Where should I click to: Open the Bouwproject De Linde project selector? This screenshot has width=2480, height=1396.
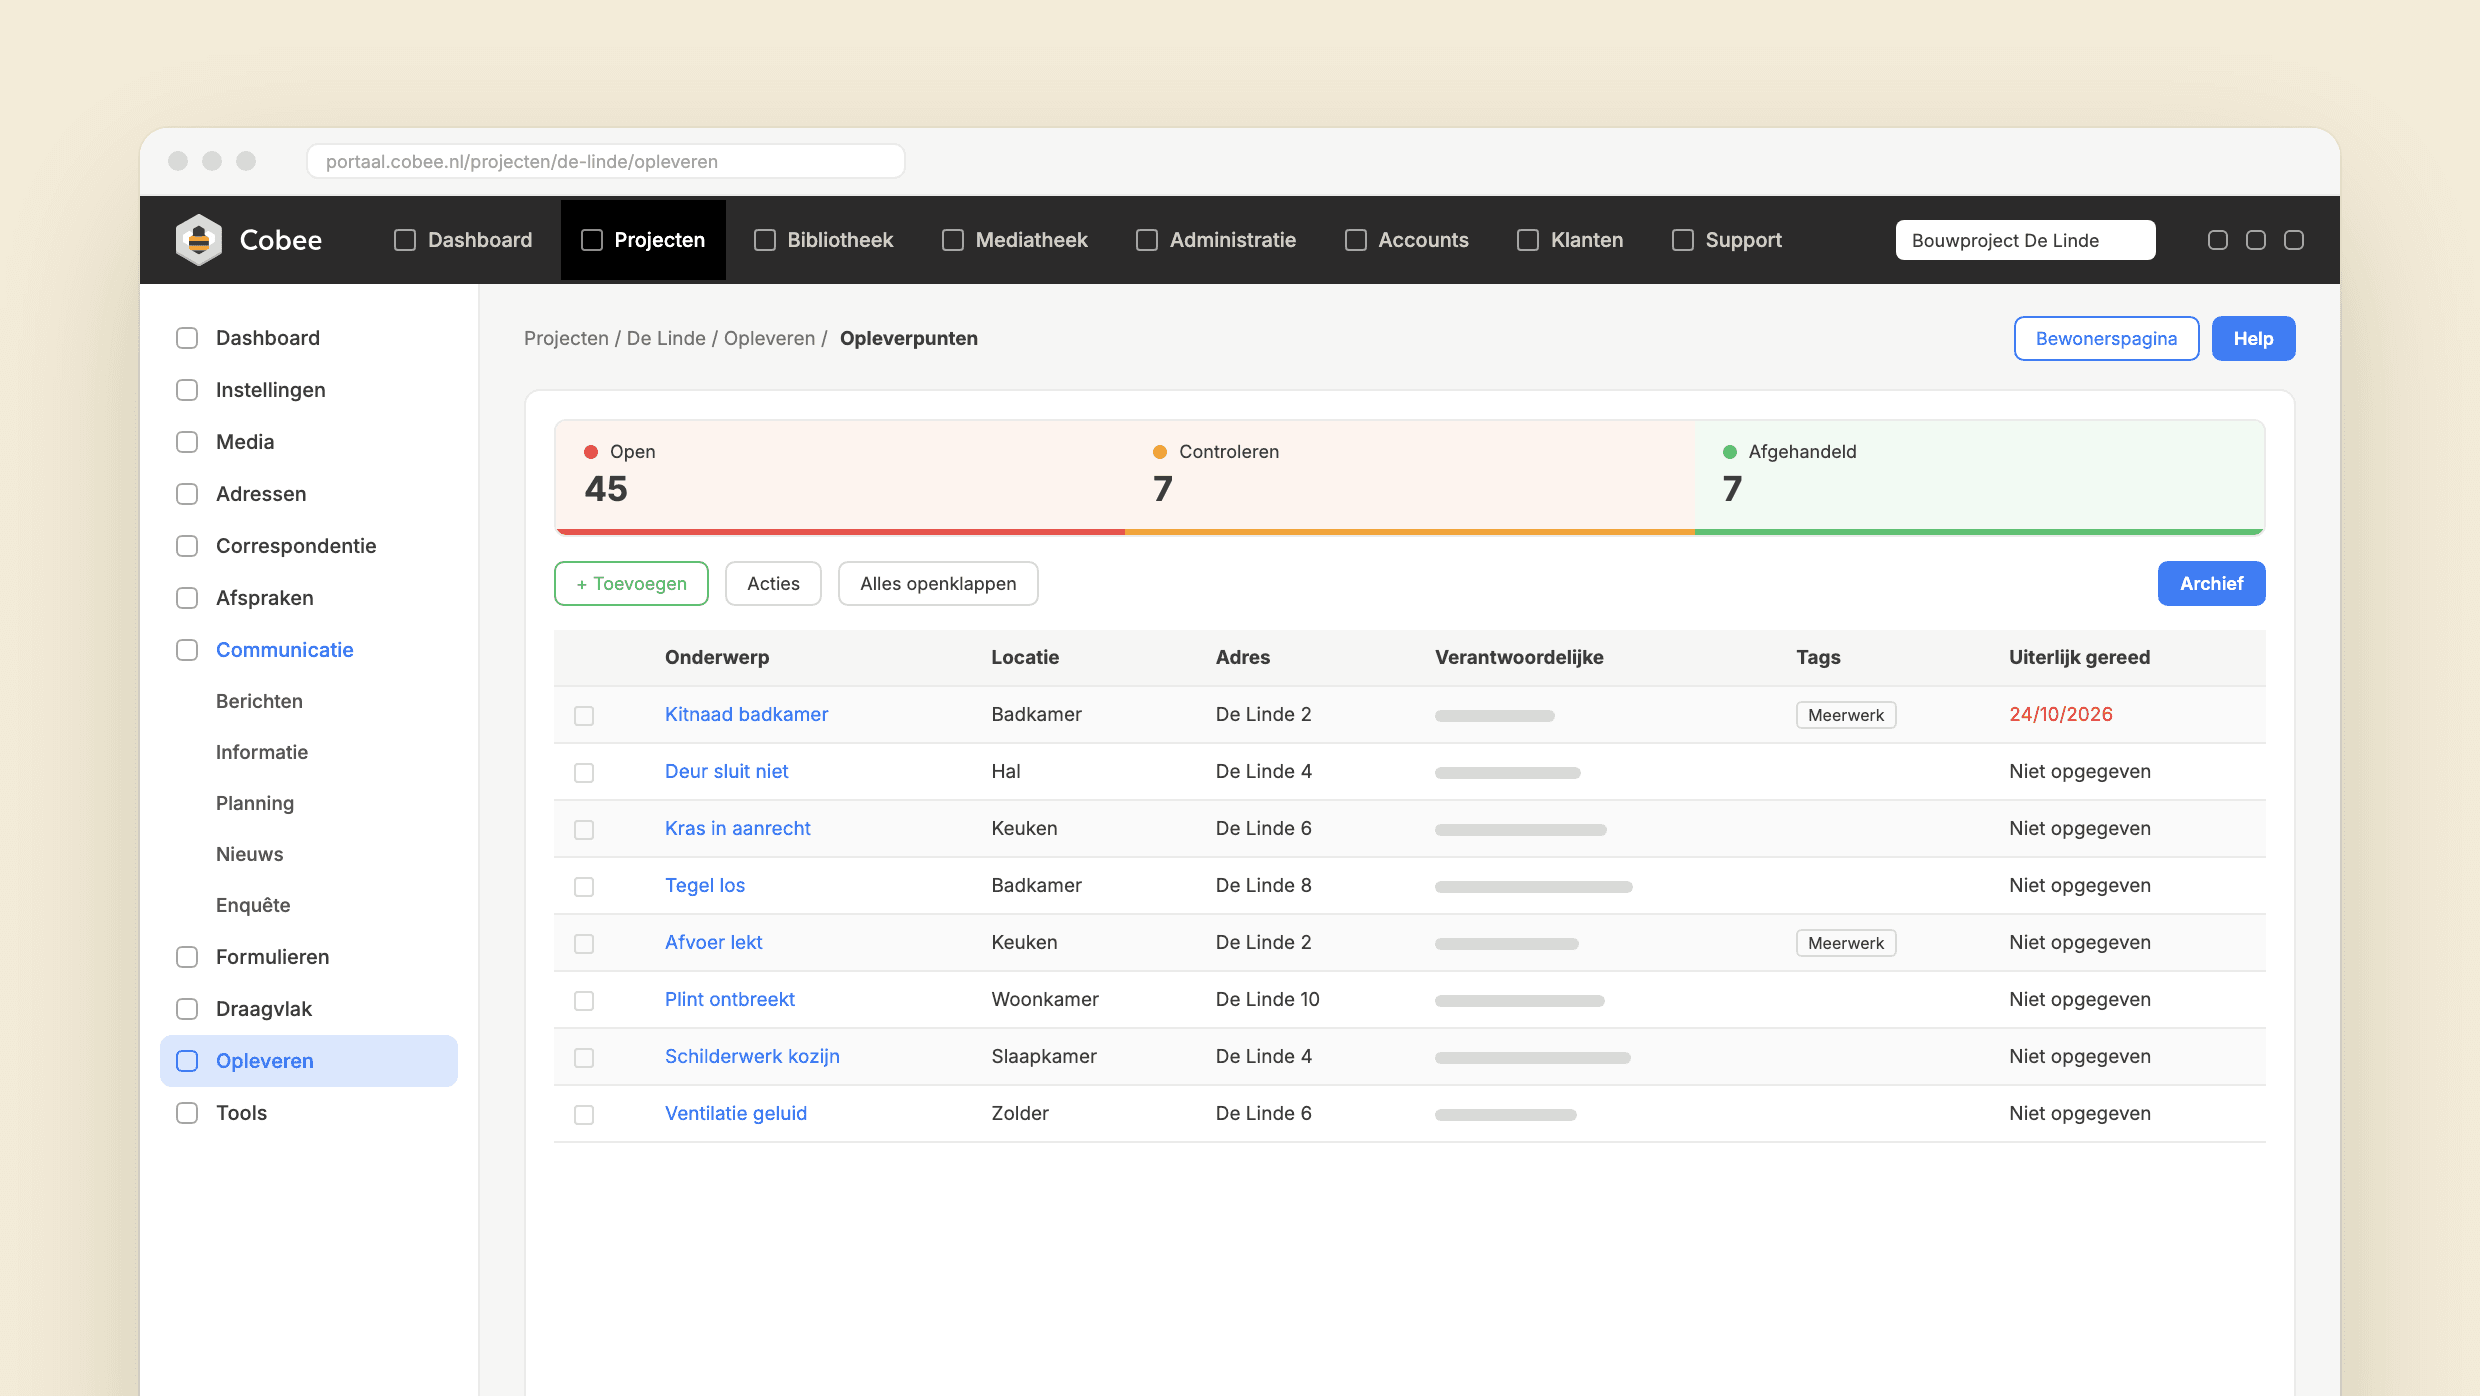pyautogui.click(x=2025, y=240)
